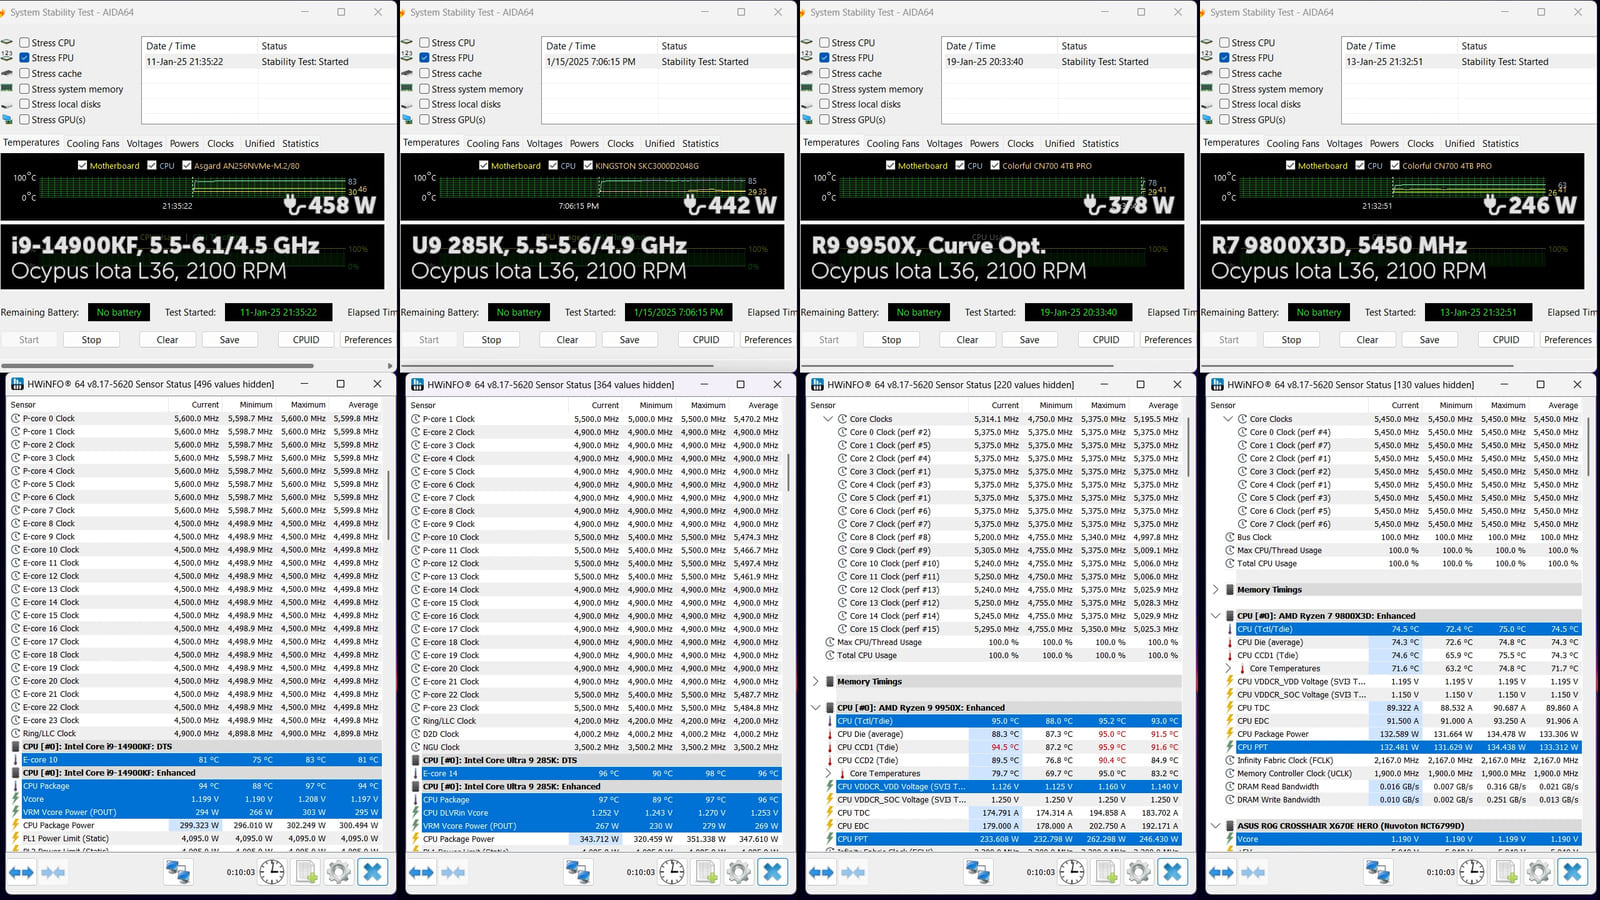Viewport: 1600px width, 900px height.
Task: Open gear settings in HWiNFO 364-values-hidden window
Action: click(x=739, y=872)
